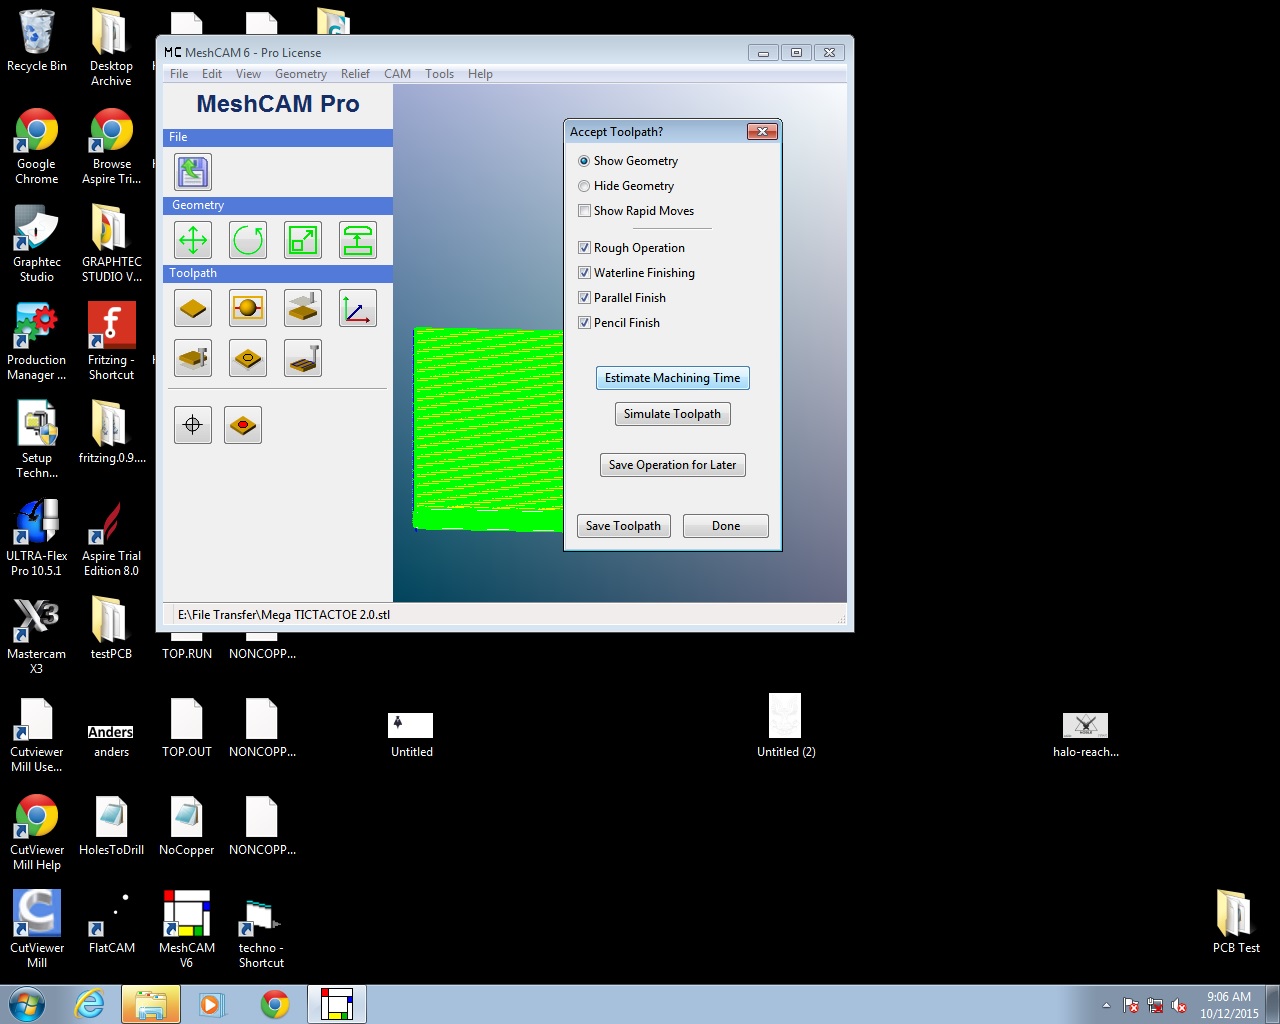The height and width of the screenshot is (1024, 1280).
Task: Open the Help menu
Action: pos(480,74)
